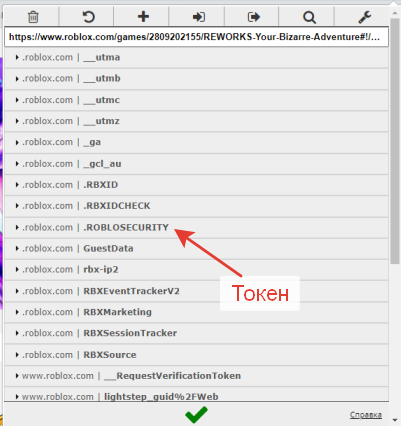This screenshot has height=426, width=401.
Task: Open cookie search with the magnifier icon
Action: tap(309, 17)
